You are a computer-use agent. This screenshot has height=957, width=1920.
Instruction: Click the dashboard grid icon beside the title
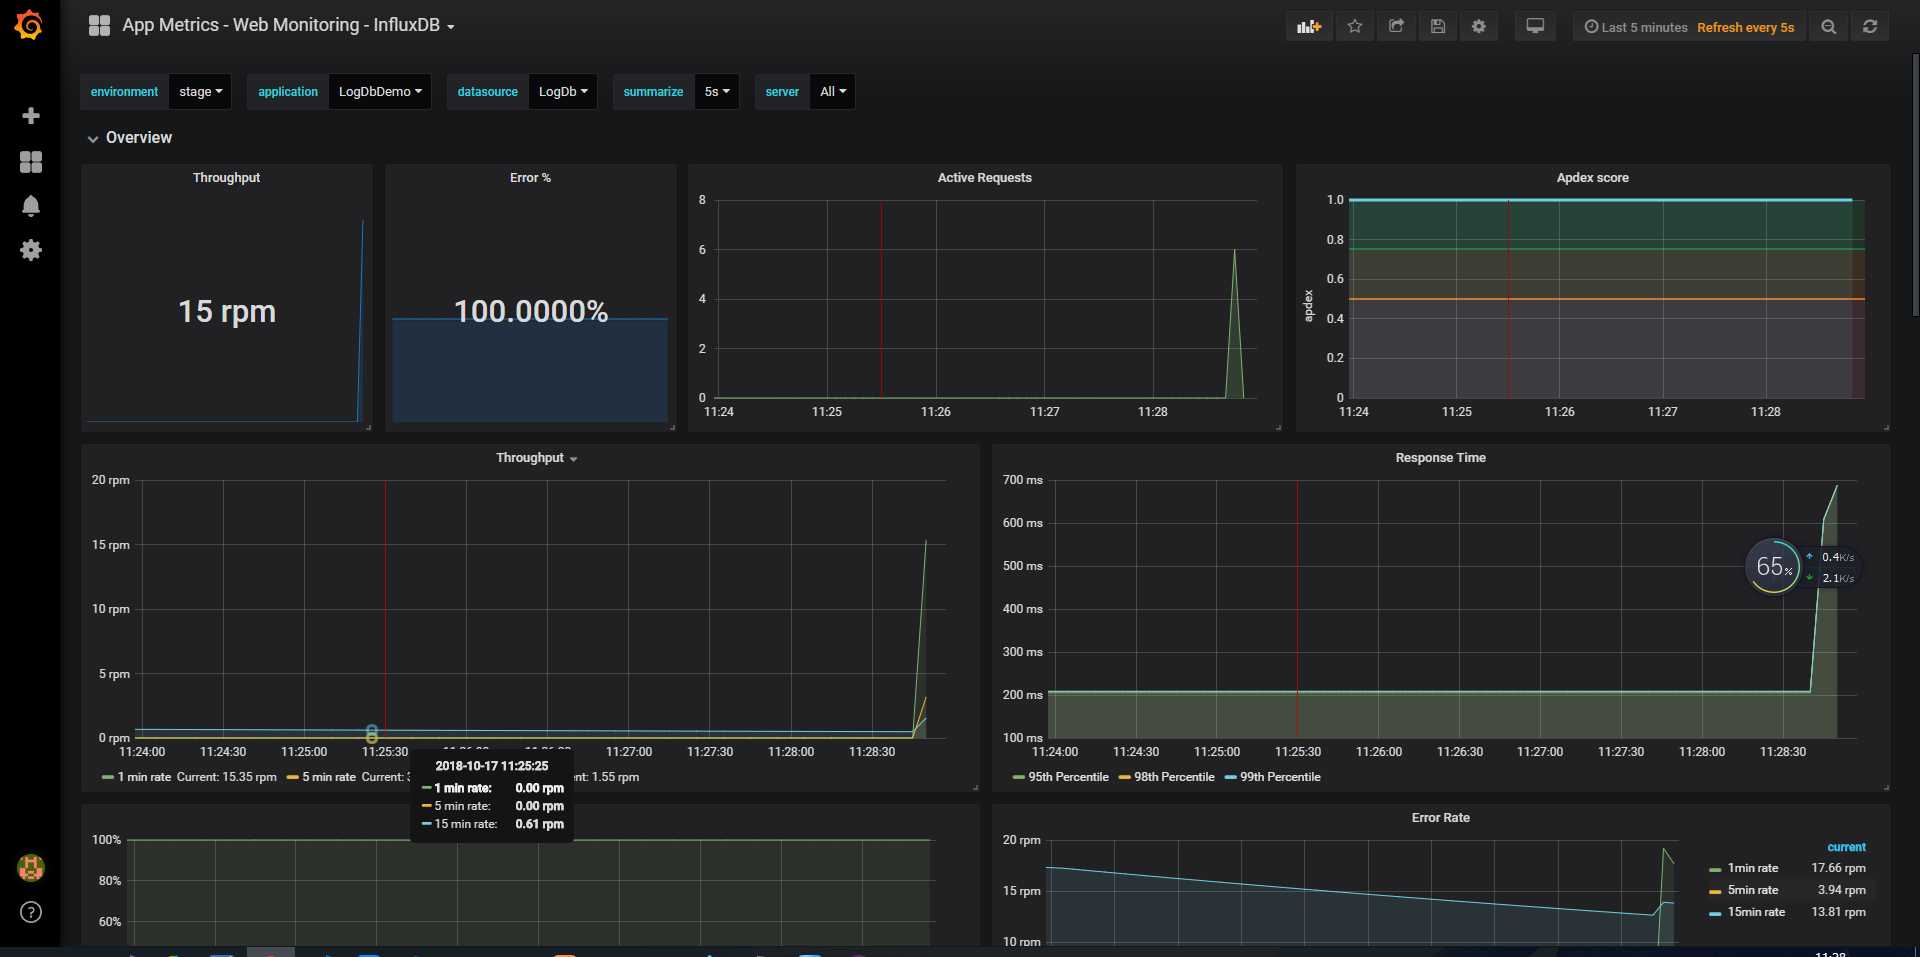coord(99,26)
